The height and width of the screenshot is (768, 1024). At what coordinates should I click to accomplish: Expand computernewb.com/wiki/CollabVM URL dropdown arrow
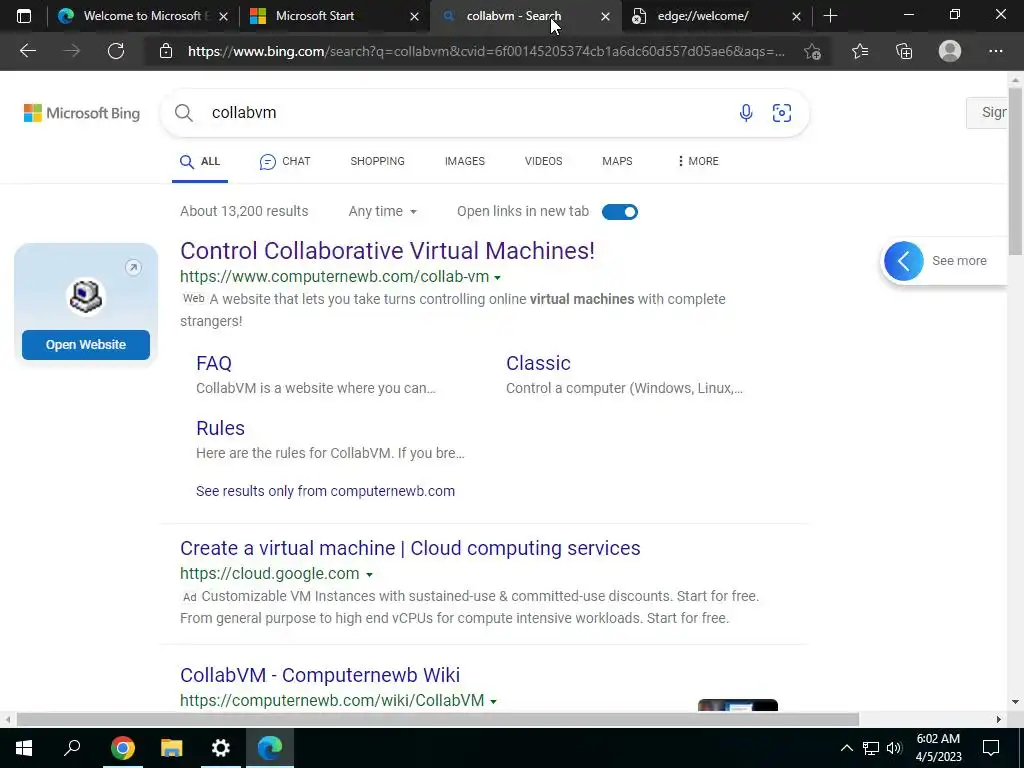click(x=494, y=701)
